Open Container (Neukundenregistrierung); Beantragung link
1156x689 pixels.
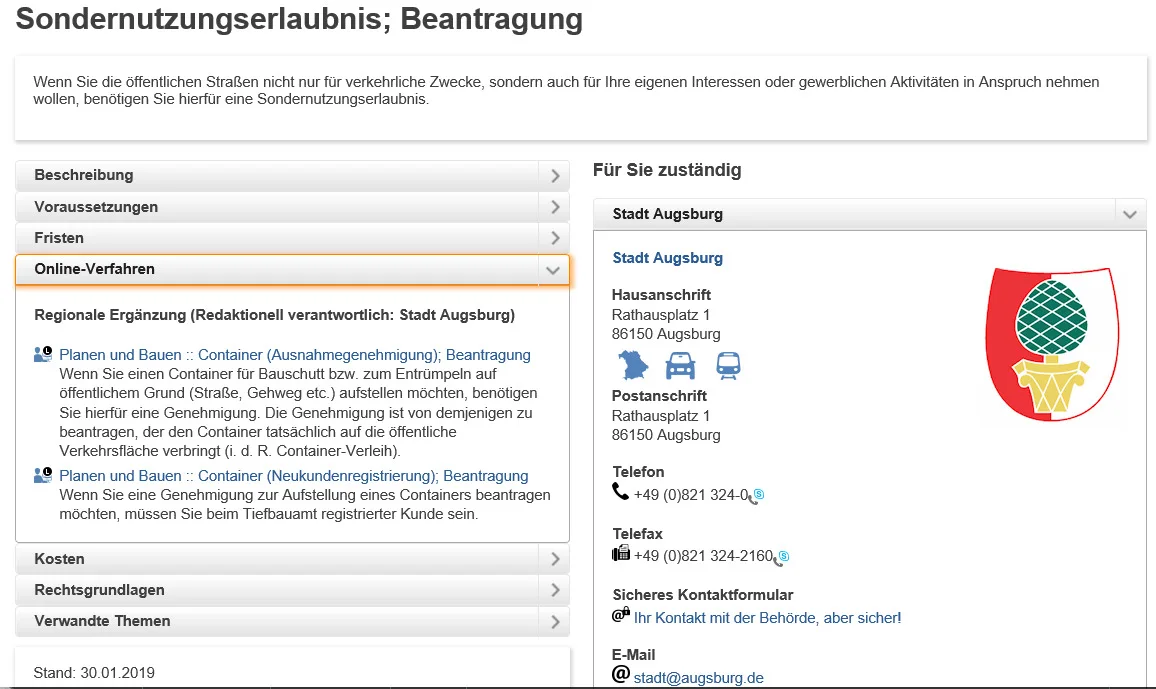point(293,475)
